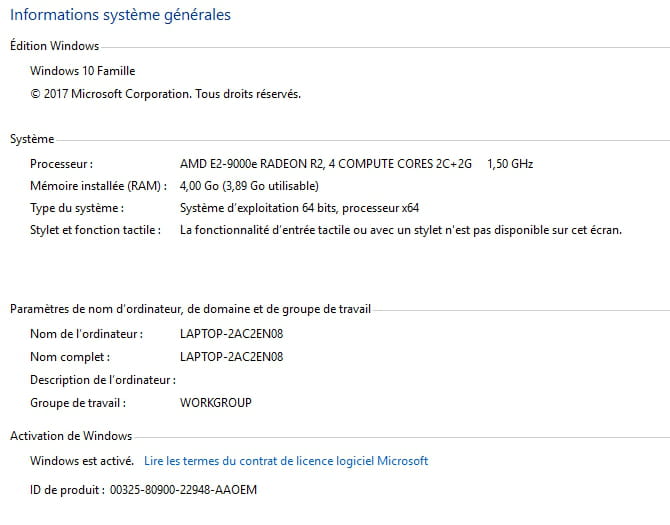
Task: Click the 'Type du système :' label
Action: point(77,208)
